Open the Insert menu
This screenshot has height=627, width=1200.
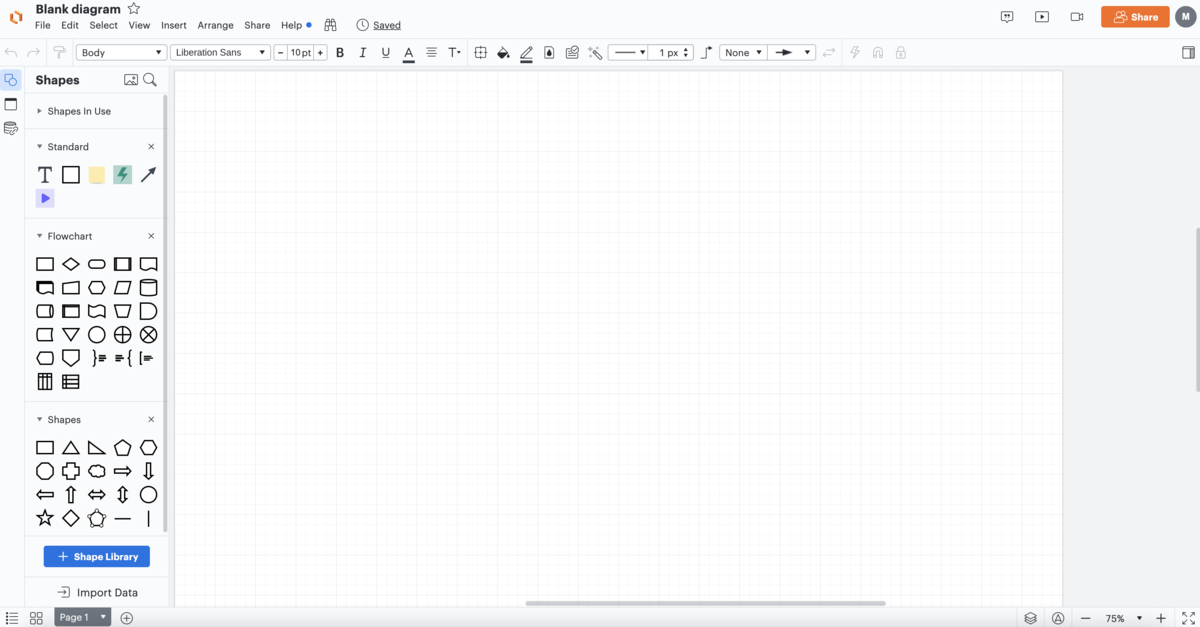[173, 25]
